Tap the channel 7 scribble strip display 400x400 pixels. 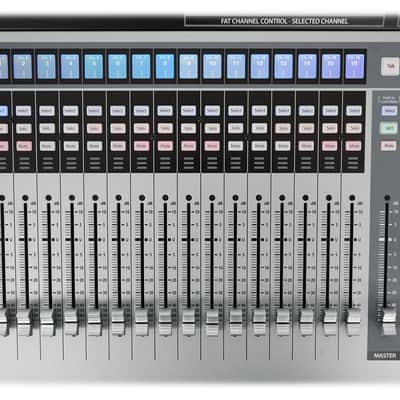[x=141, y=67]
